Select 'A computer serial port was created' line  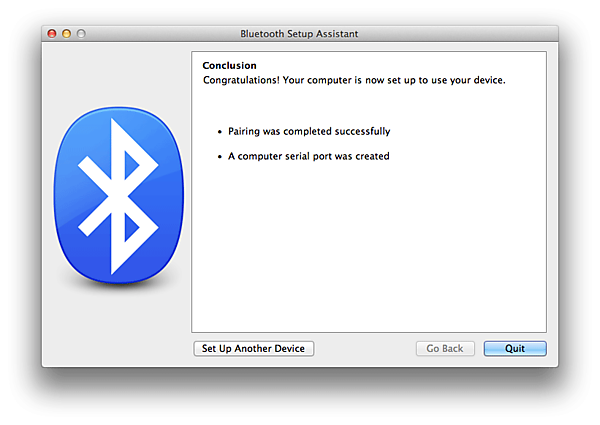[308, 156]
